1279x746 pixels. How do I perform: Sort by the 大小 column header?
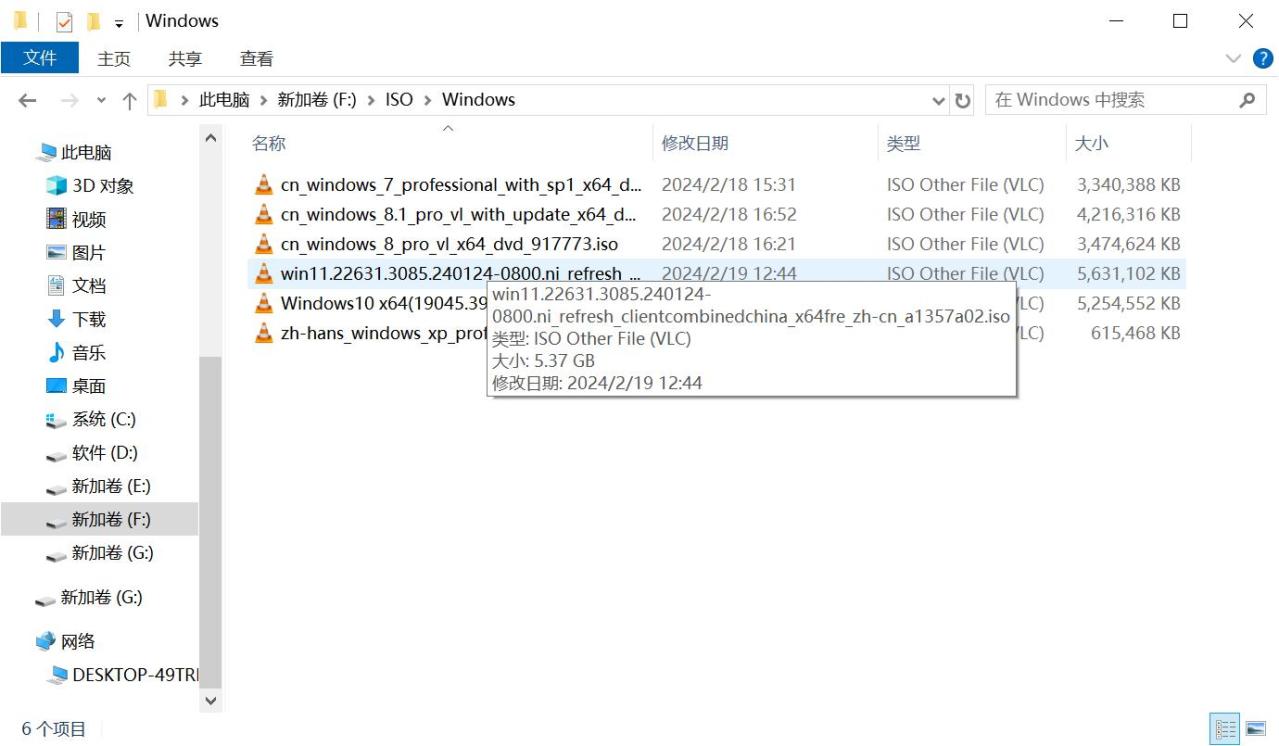click(x=1091, y=143)
